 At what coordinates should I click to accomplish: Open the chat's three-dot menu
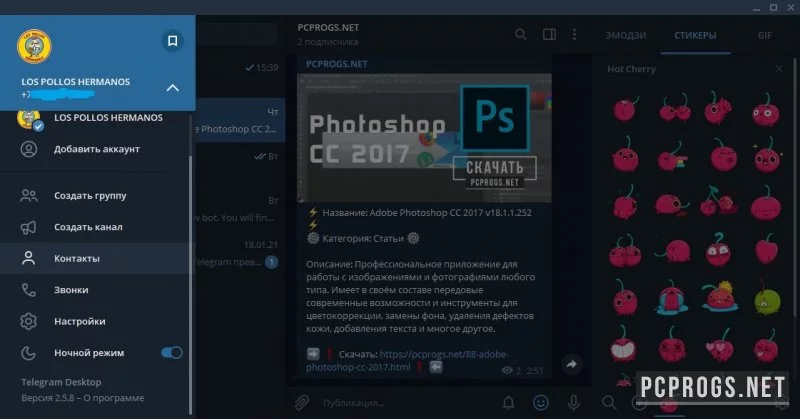574,35
